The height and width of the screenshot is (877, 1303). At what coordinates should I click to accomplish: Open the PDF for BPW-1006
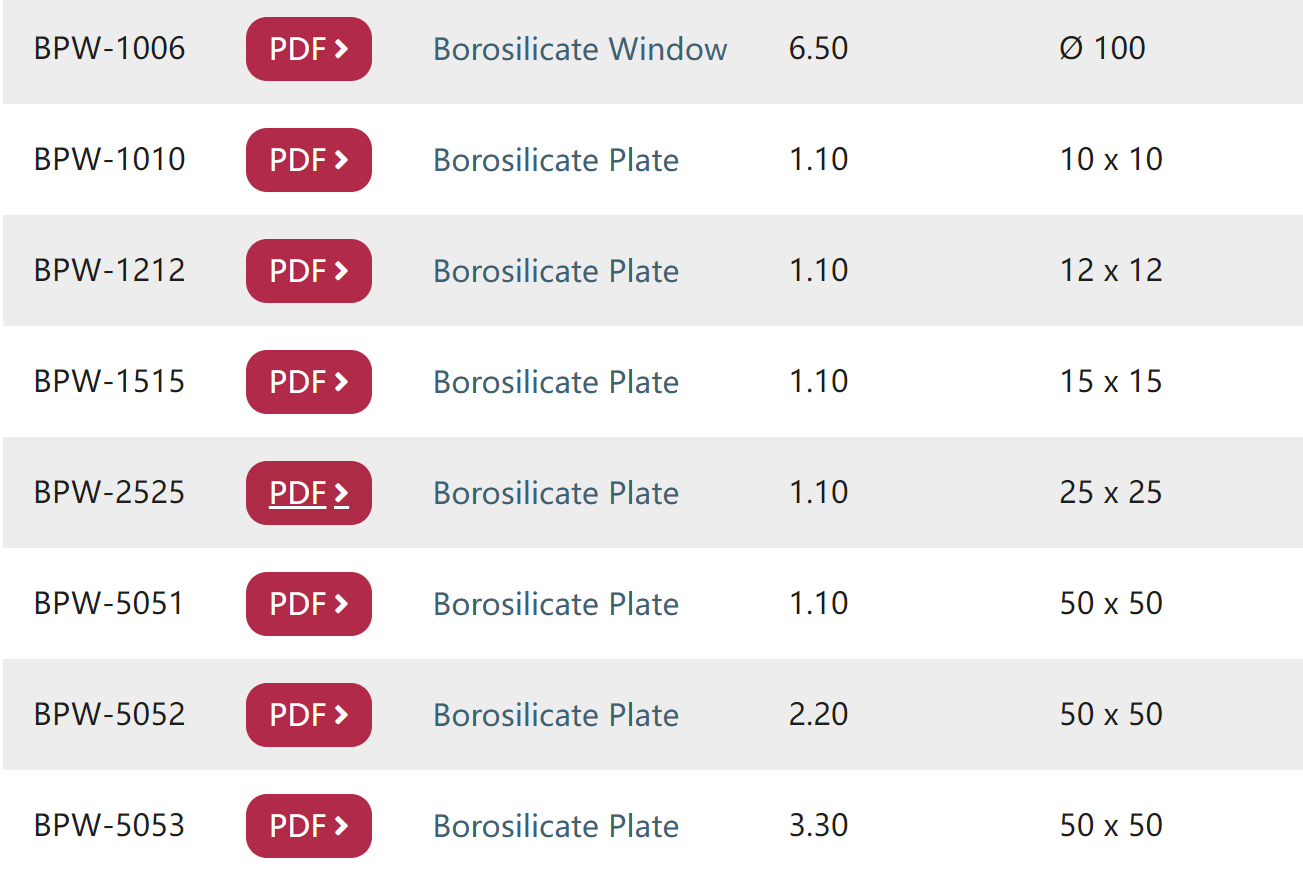click(x=309, y=49)
